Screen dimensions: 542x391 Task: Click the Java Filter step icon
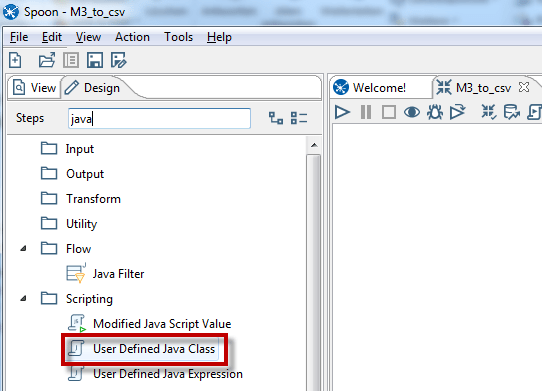pos(76,273)
